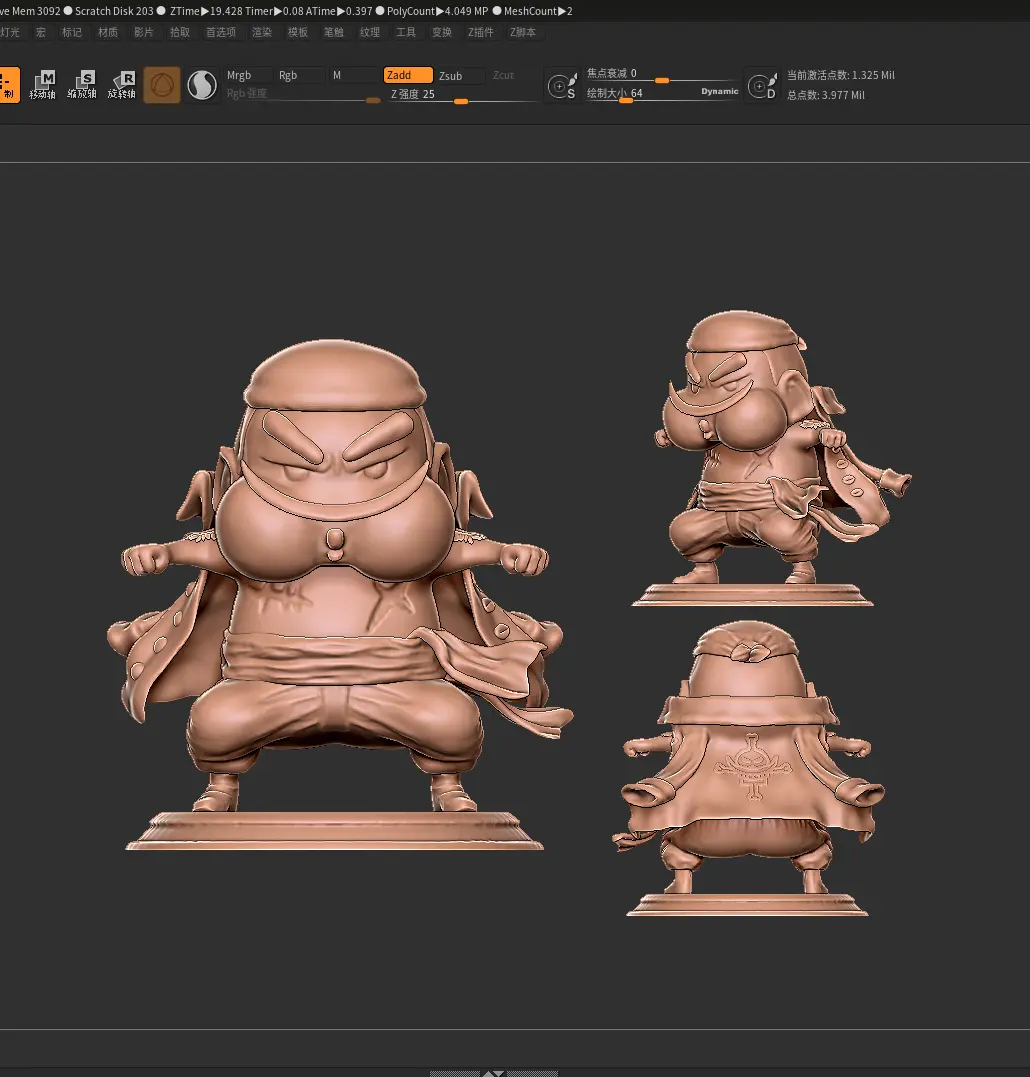Open the Z脚本 (ZScript) menu
Image resolution: width=1030 pixels, height=1077 pixels.
click(523, 32)
